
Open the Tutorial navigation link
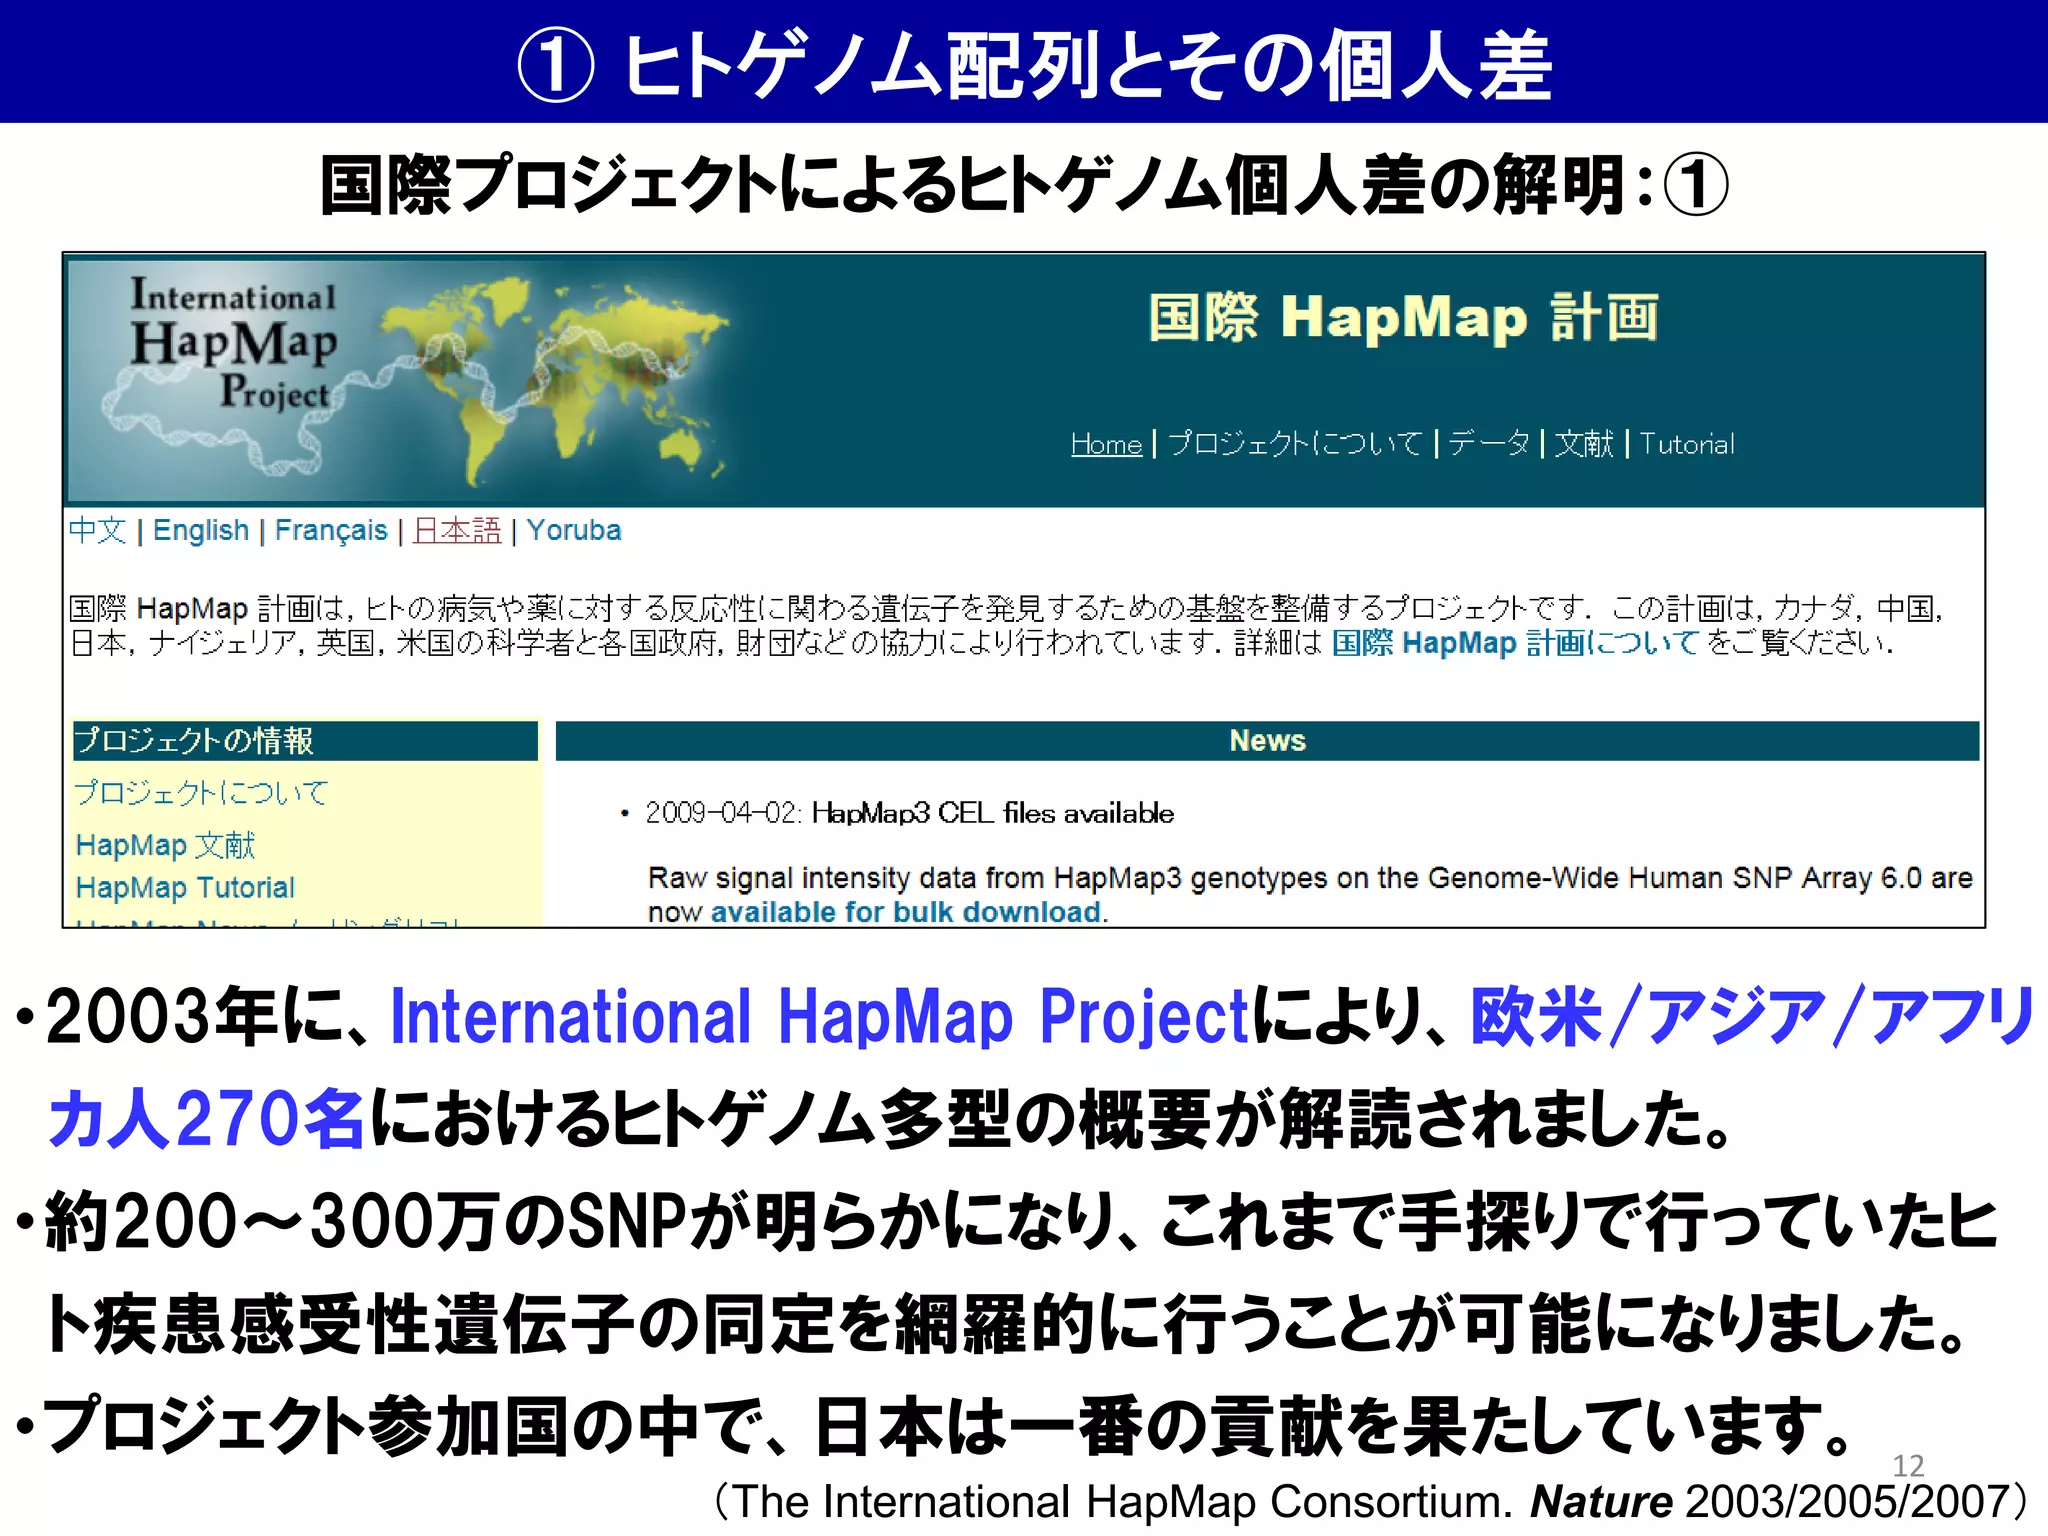tap(1687, 444)
